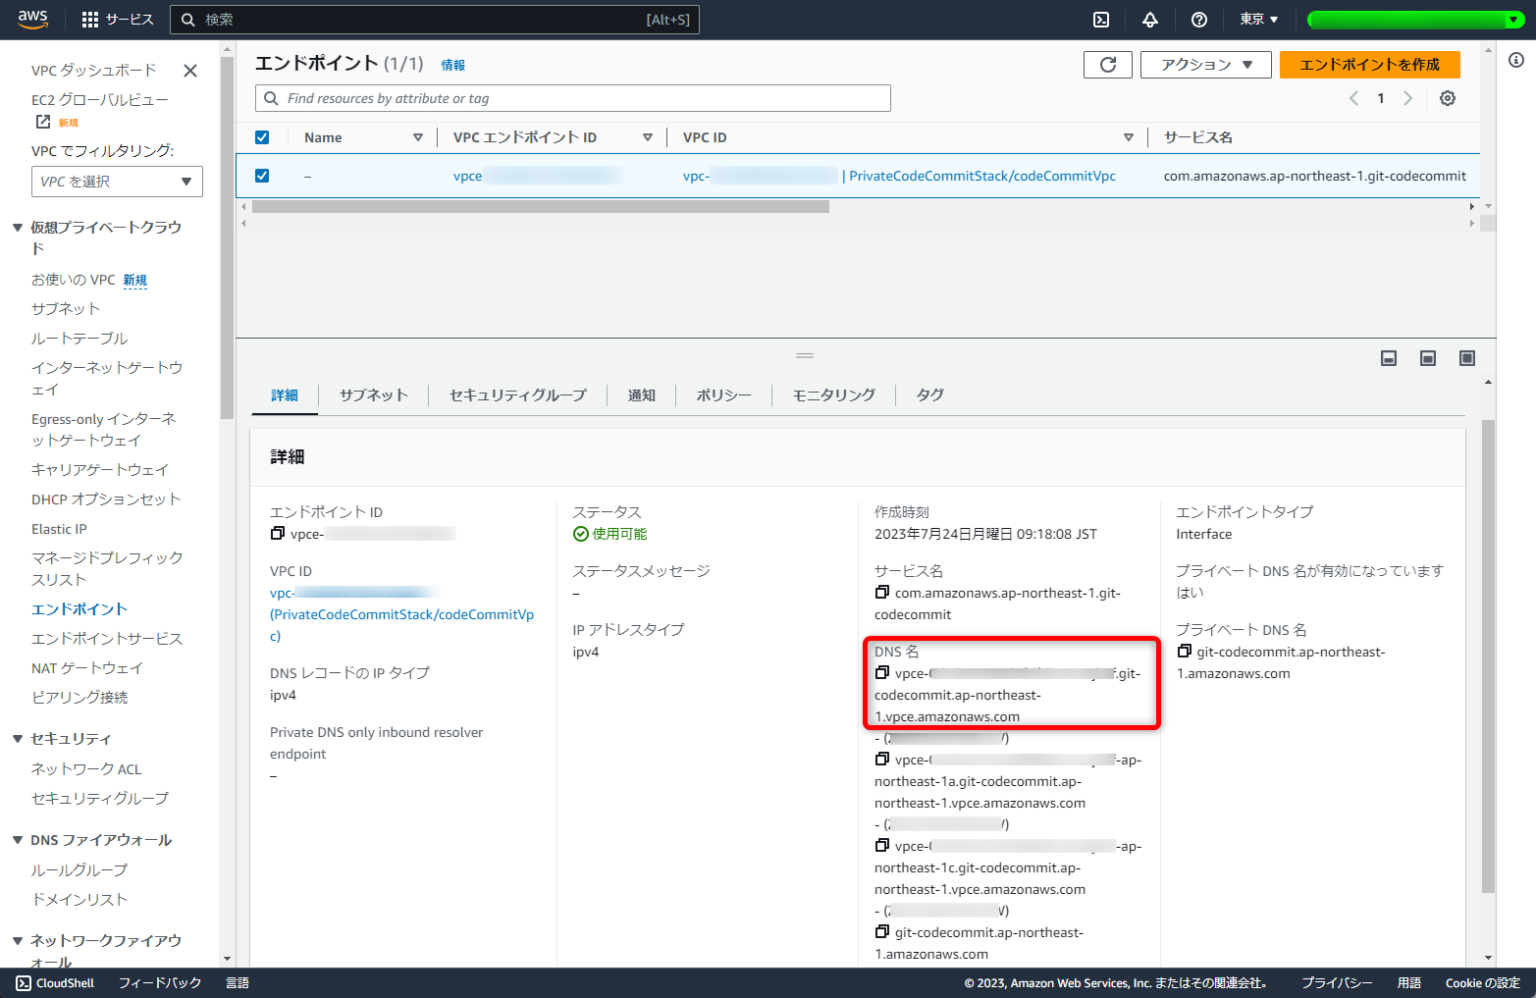The image size is (1536, 998).
Task: Open the サービス services grid menu
Action: click(113, 19)
